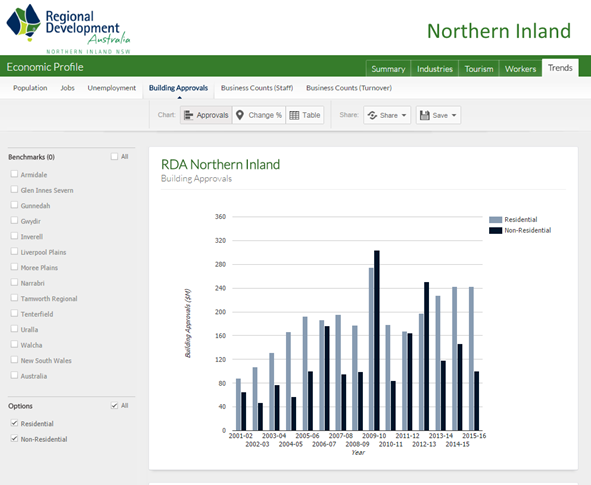Expand the Save dropdown menu
This screenshot has width=591, height=485.
pyautogui.click(x=454, y=115)
